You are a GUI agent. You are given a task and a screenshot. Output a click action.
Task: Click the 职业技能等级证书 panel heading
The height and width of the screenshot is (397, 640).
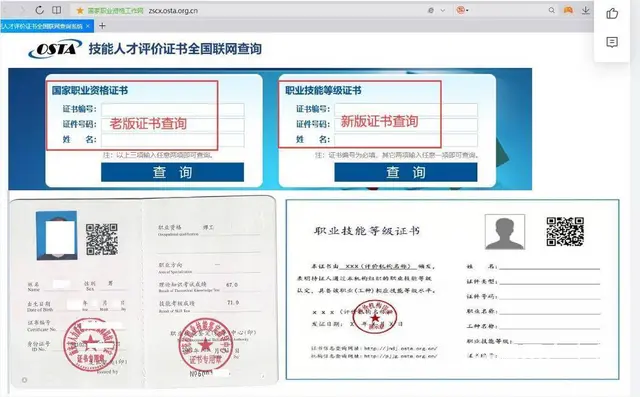pyautogui.click(x=323, y=90)
